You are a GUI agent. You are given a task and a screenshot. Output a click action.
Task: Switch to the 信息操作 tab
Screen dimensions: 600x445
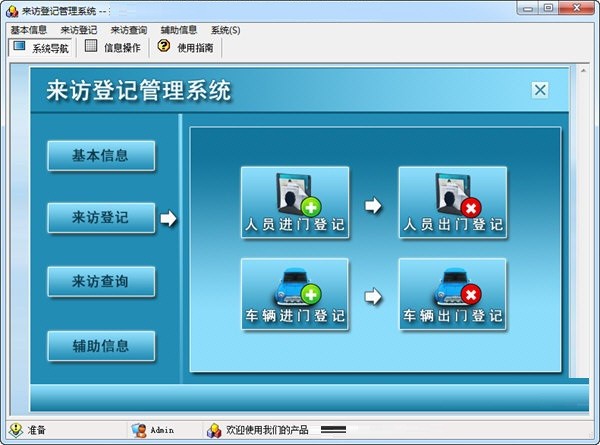click(x=113, y=47)
